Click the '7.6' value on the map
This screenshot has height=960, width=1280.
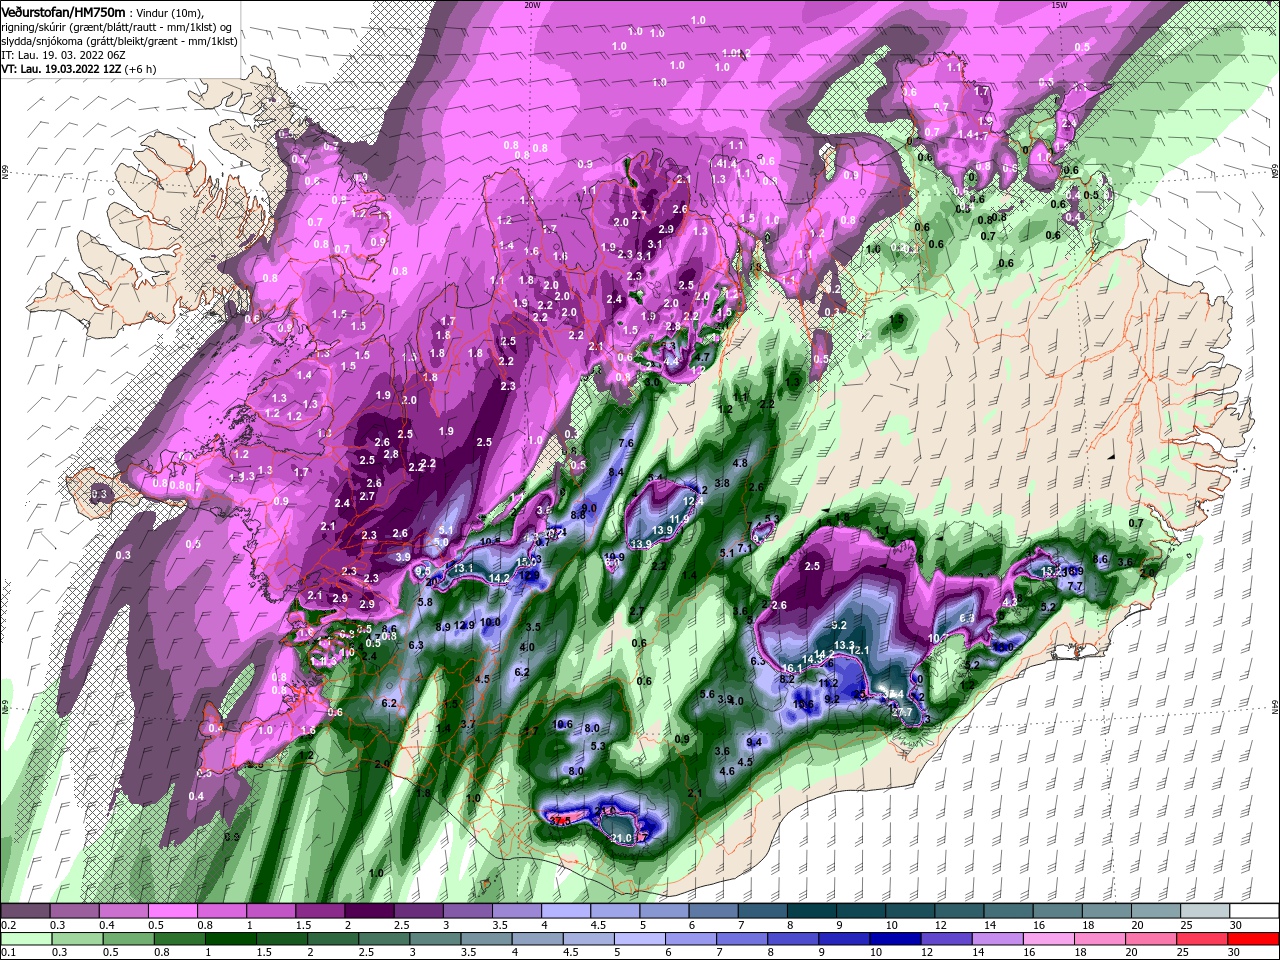(627, 443)
